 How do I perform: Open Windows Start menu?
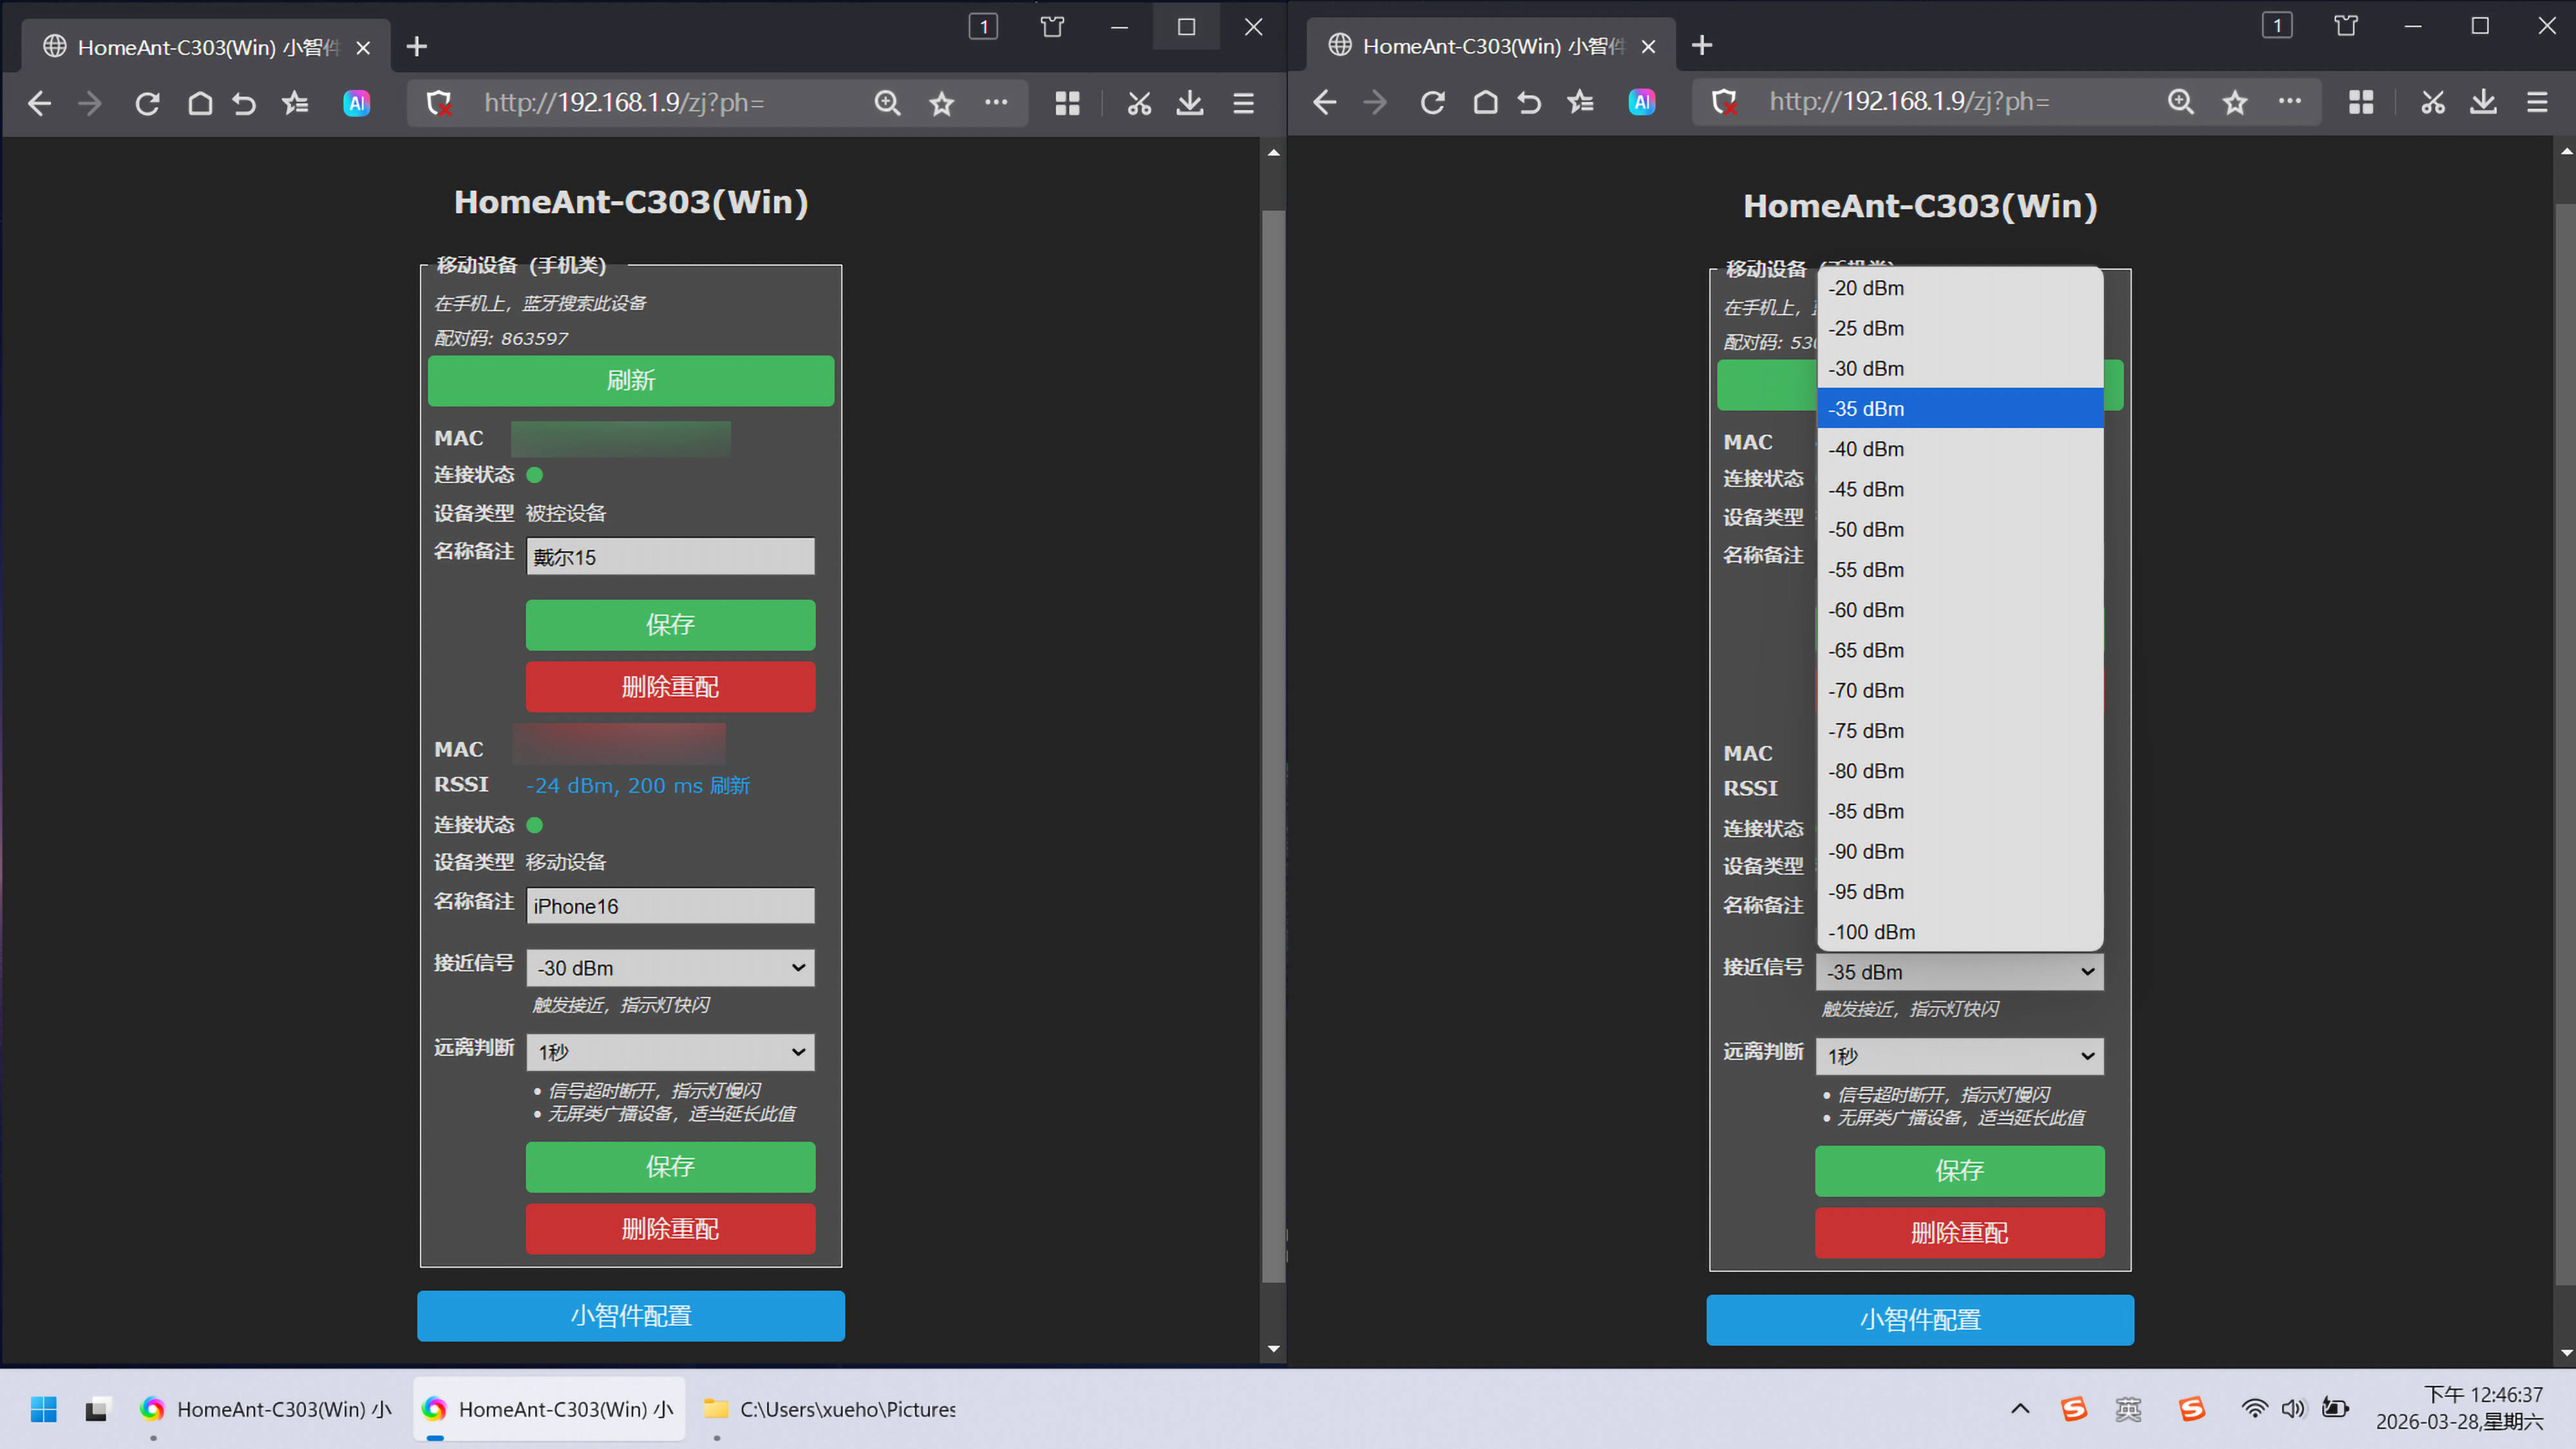(44, 1409)
